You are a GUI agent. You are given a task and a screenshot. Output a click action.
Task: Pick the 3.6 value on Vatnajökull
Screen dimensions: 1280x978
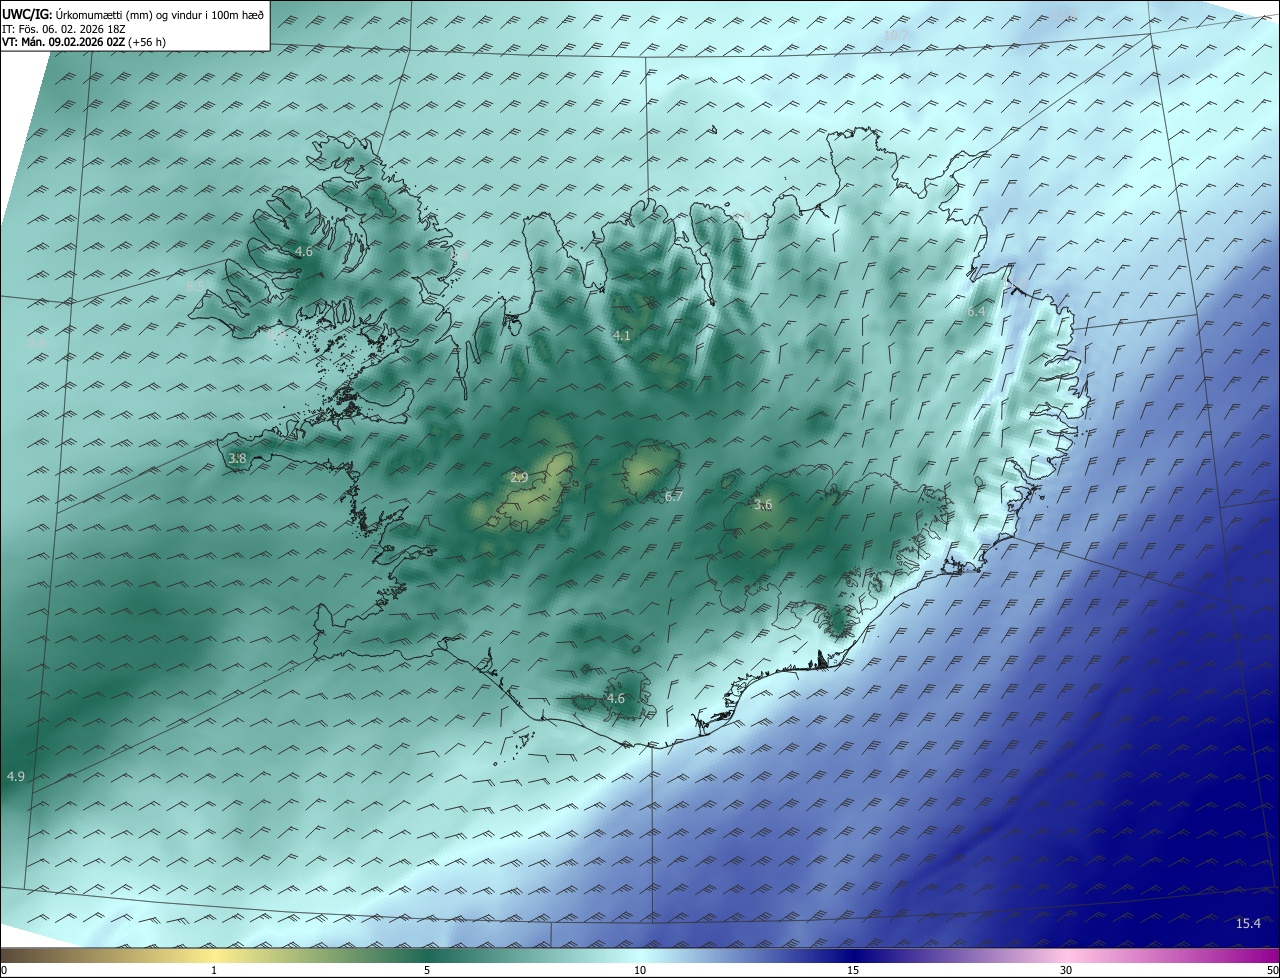click(763, 505)
